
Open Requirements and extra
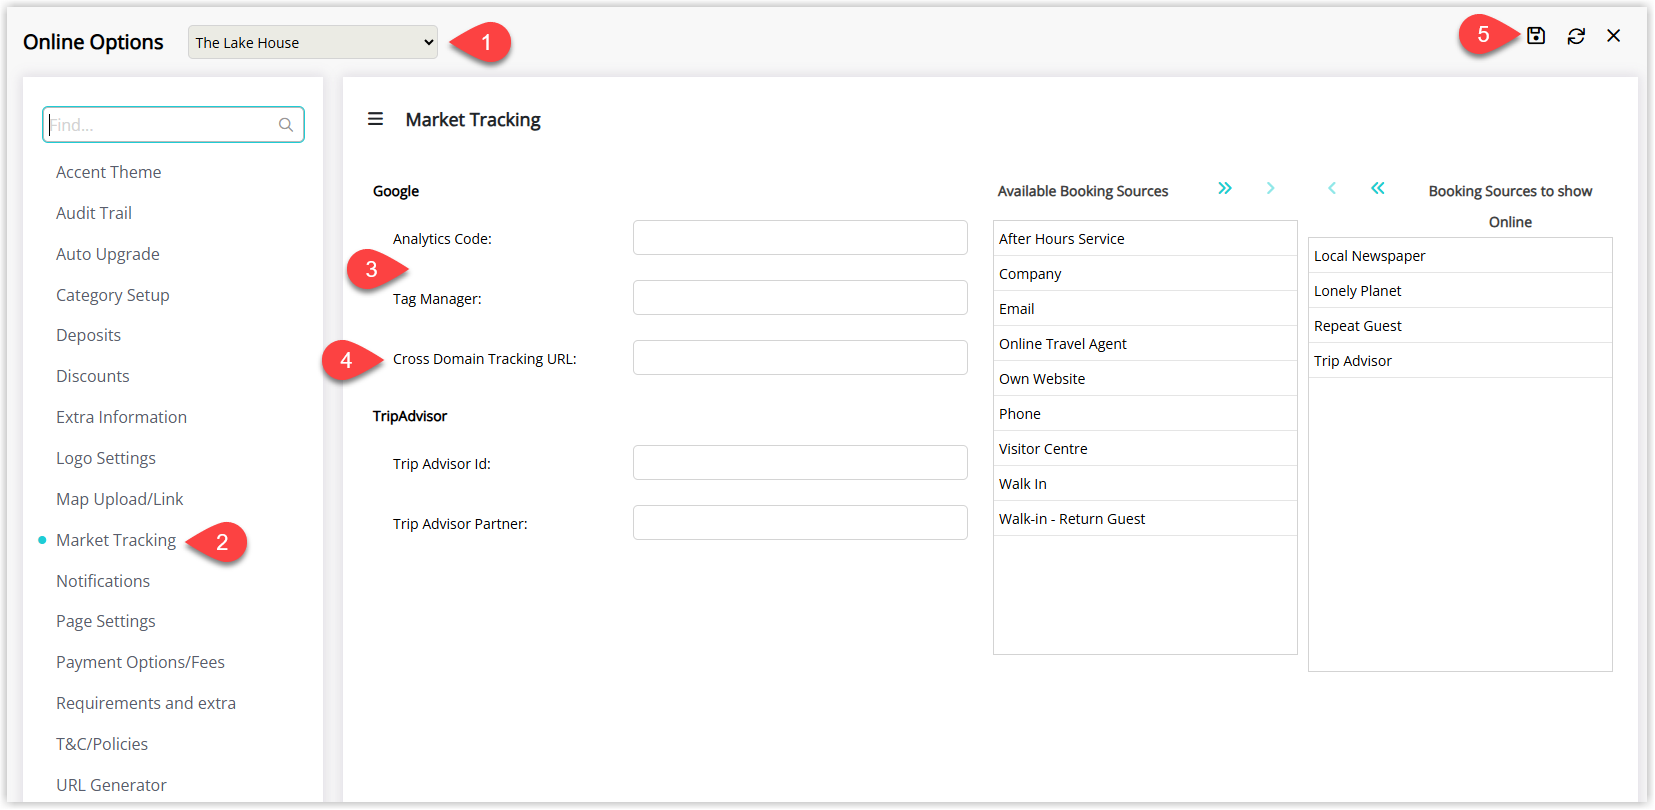pos(146,703)
